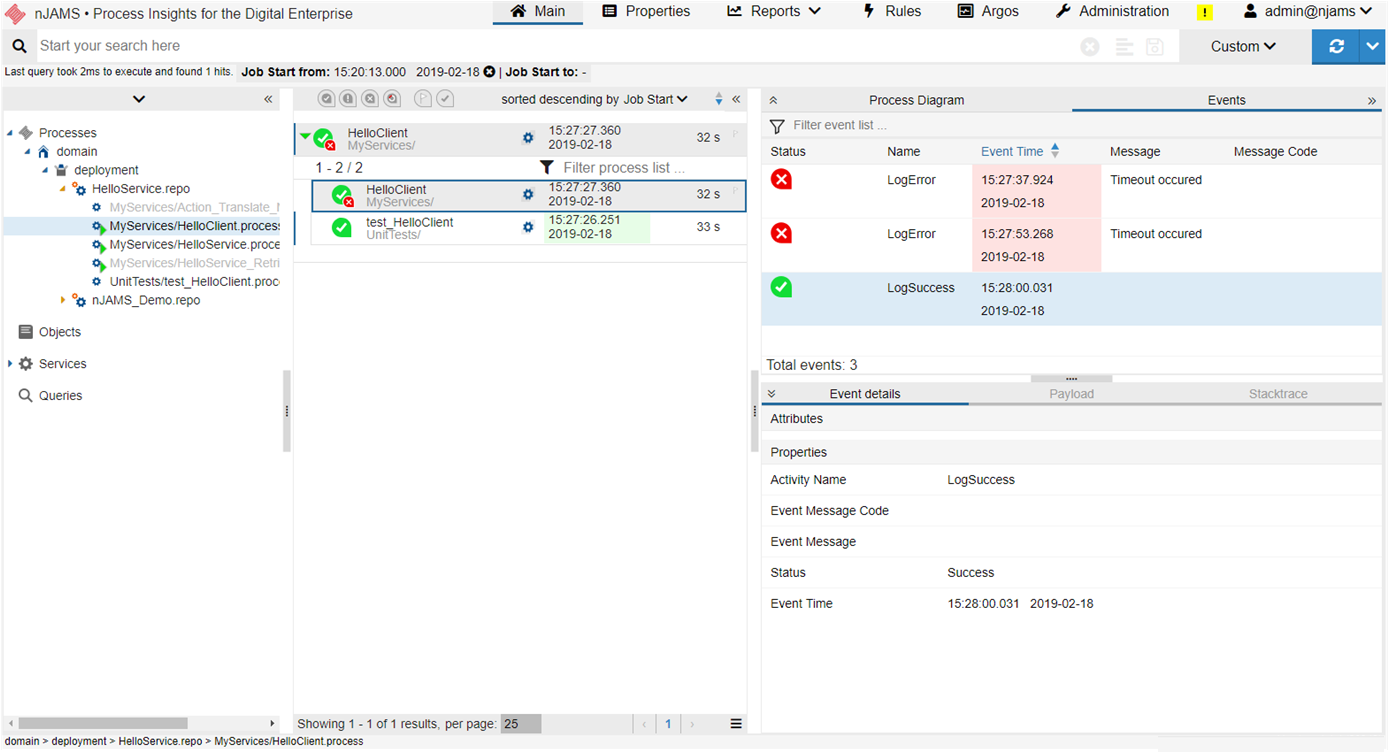Click the error status filter icon
The image size is (1389, 753).
(370, 98)
